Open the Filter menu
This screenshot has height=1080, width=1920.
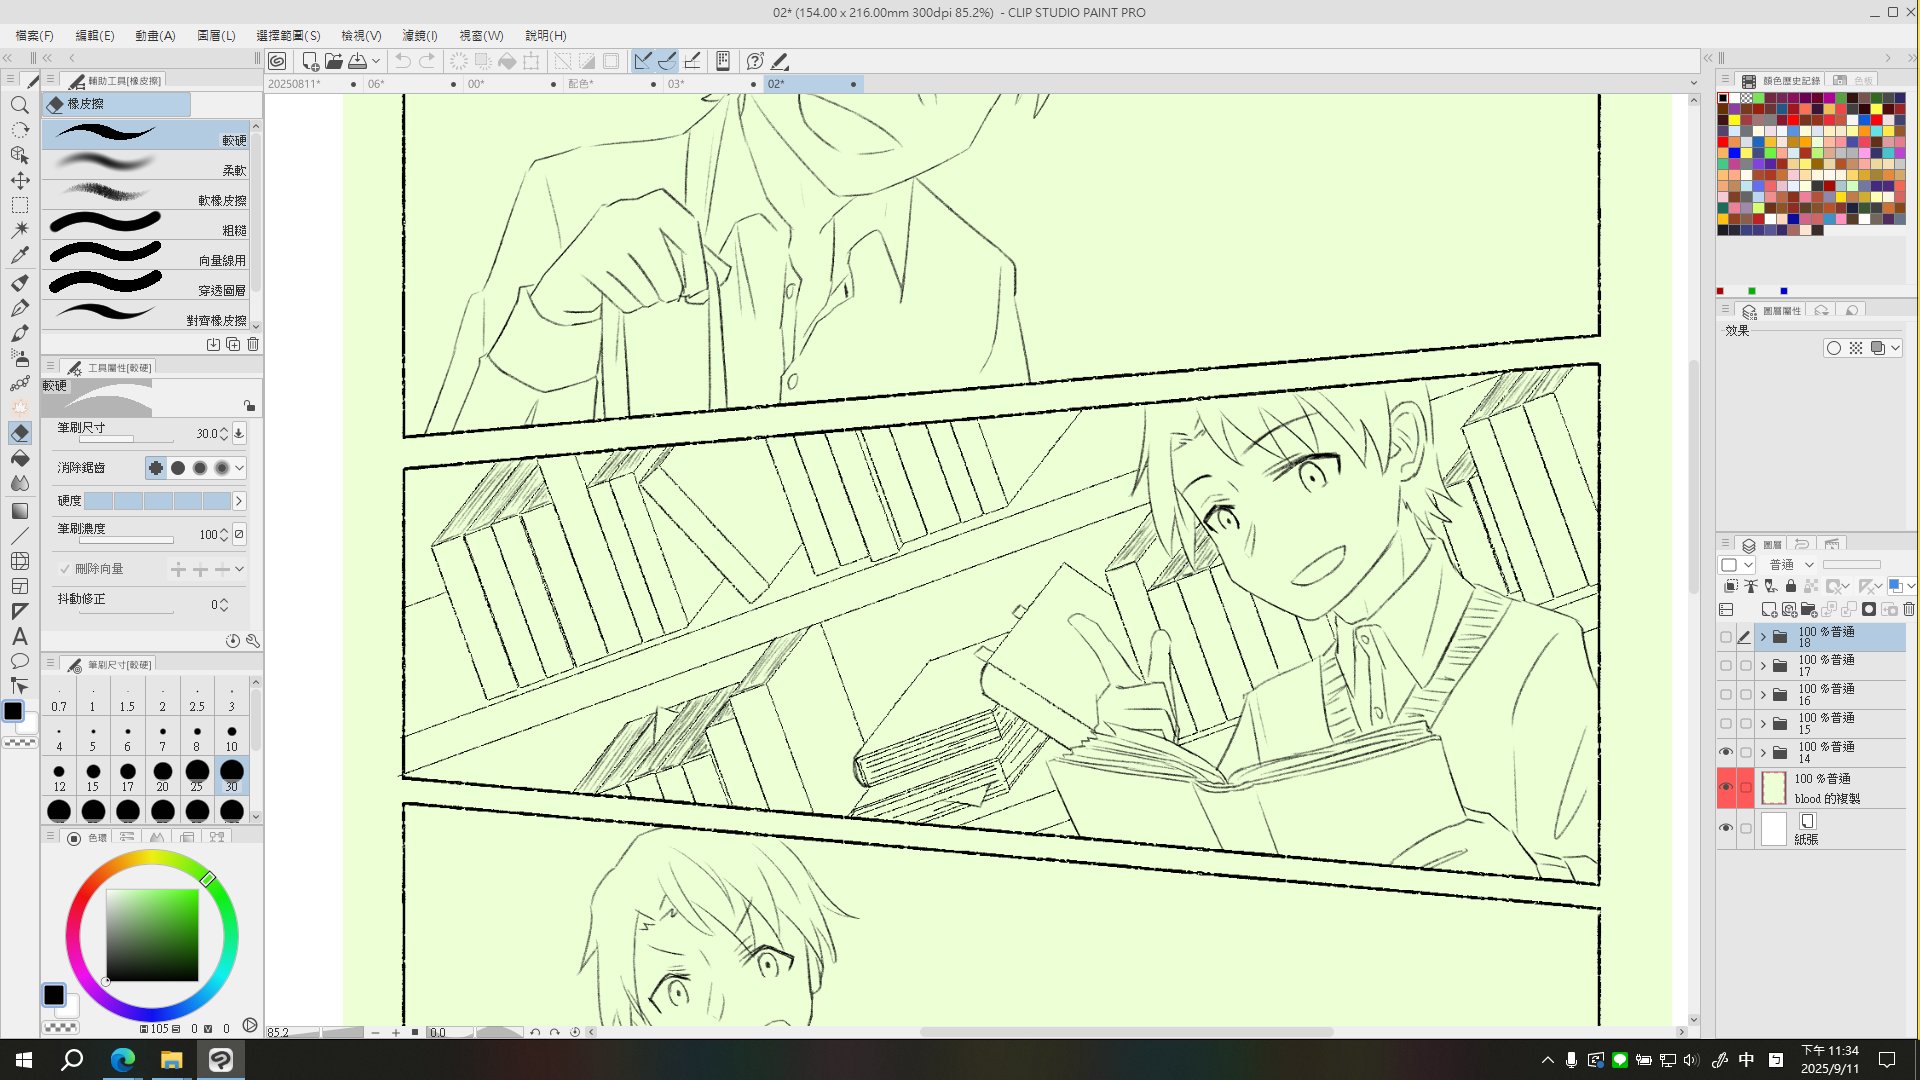click(x=419, y=35)
